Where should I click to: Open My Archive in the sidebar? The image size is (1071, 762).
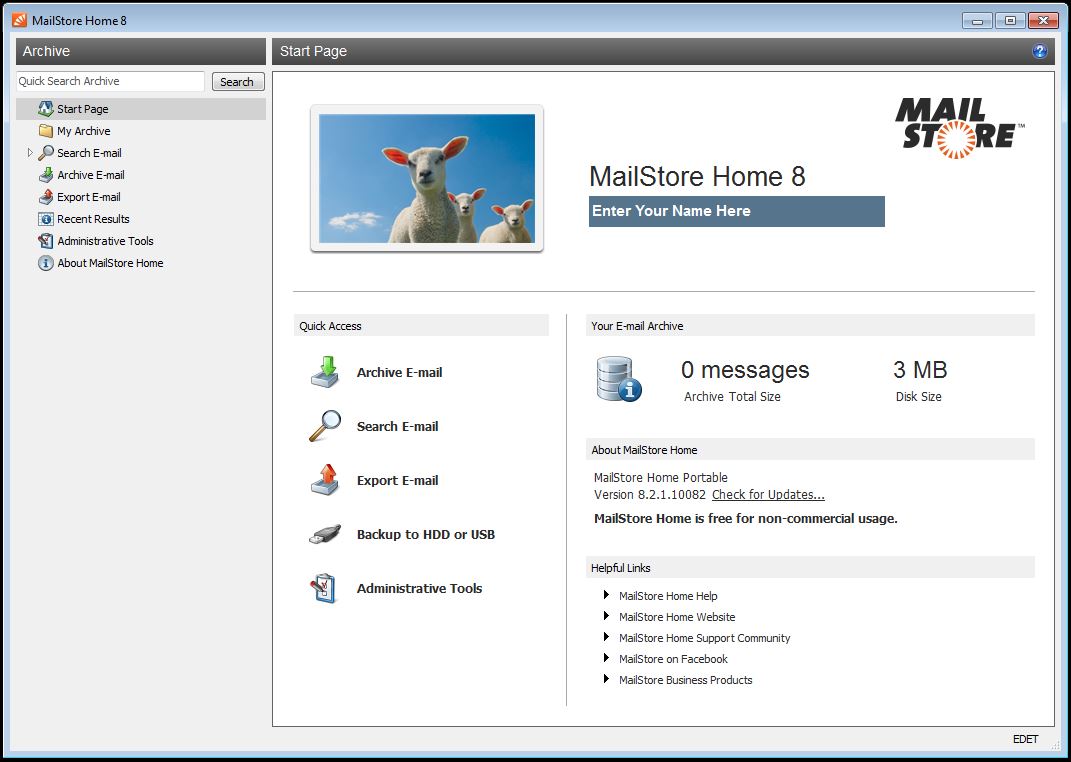click(x=83, y=131)
